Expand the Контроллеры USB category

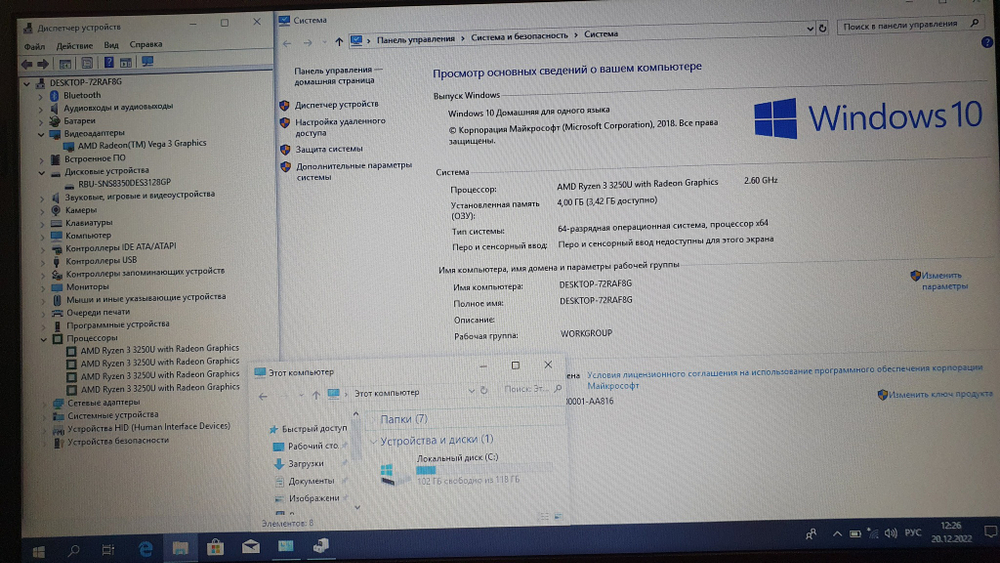(x=43, y=262)
